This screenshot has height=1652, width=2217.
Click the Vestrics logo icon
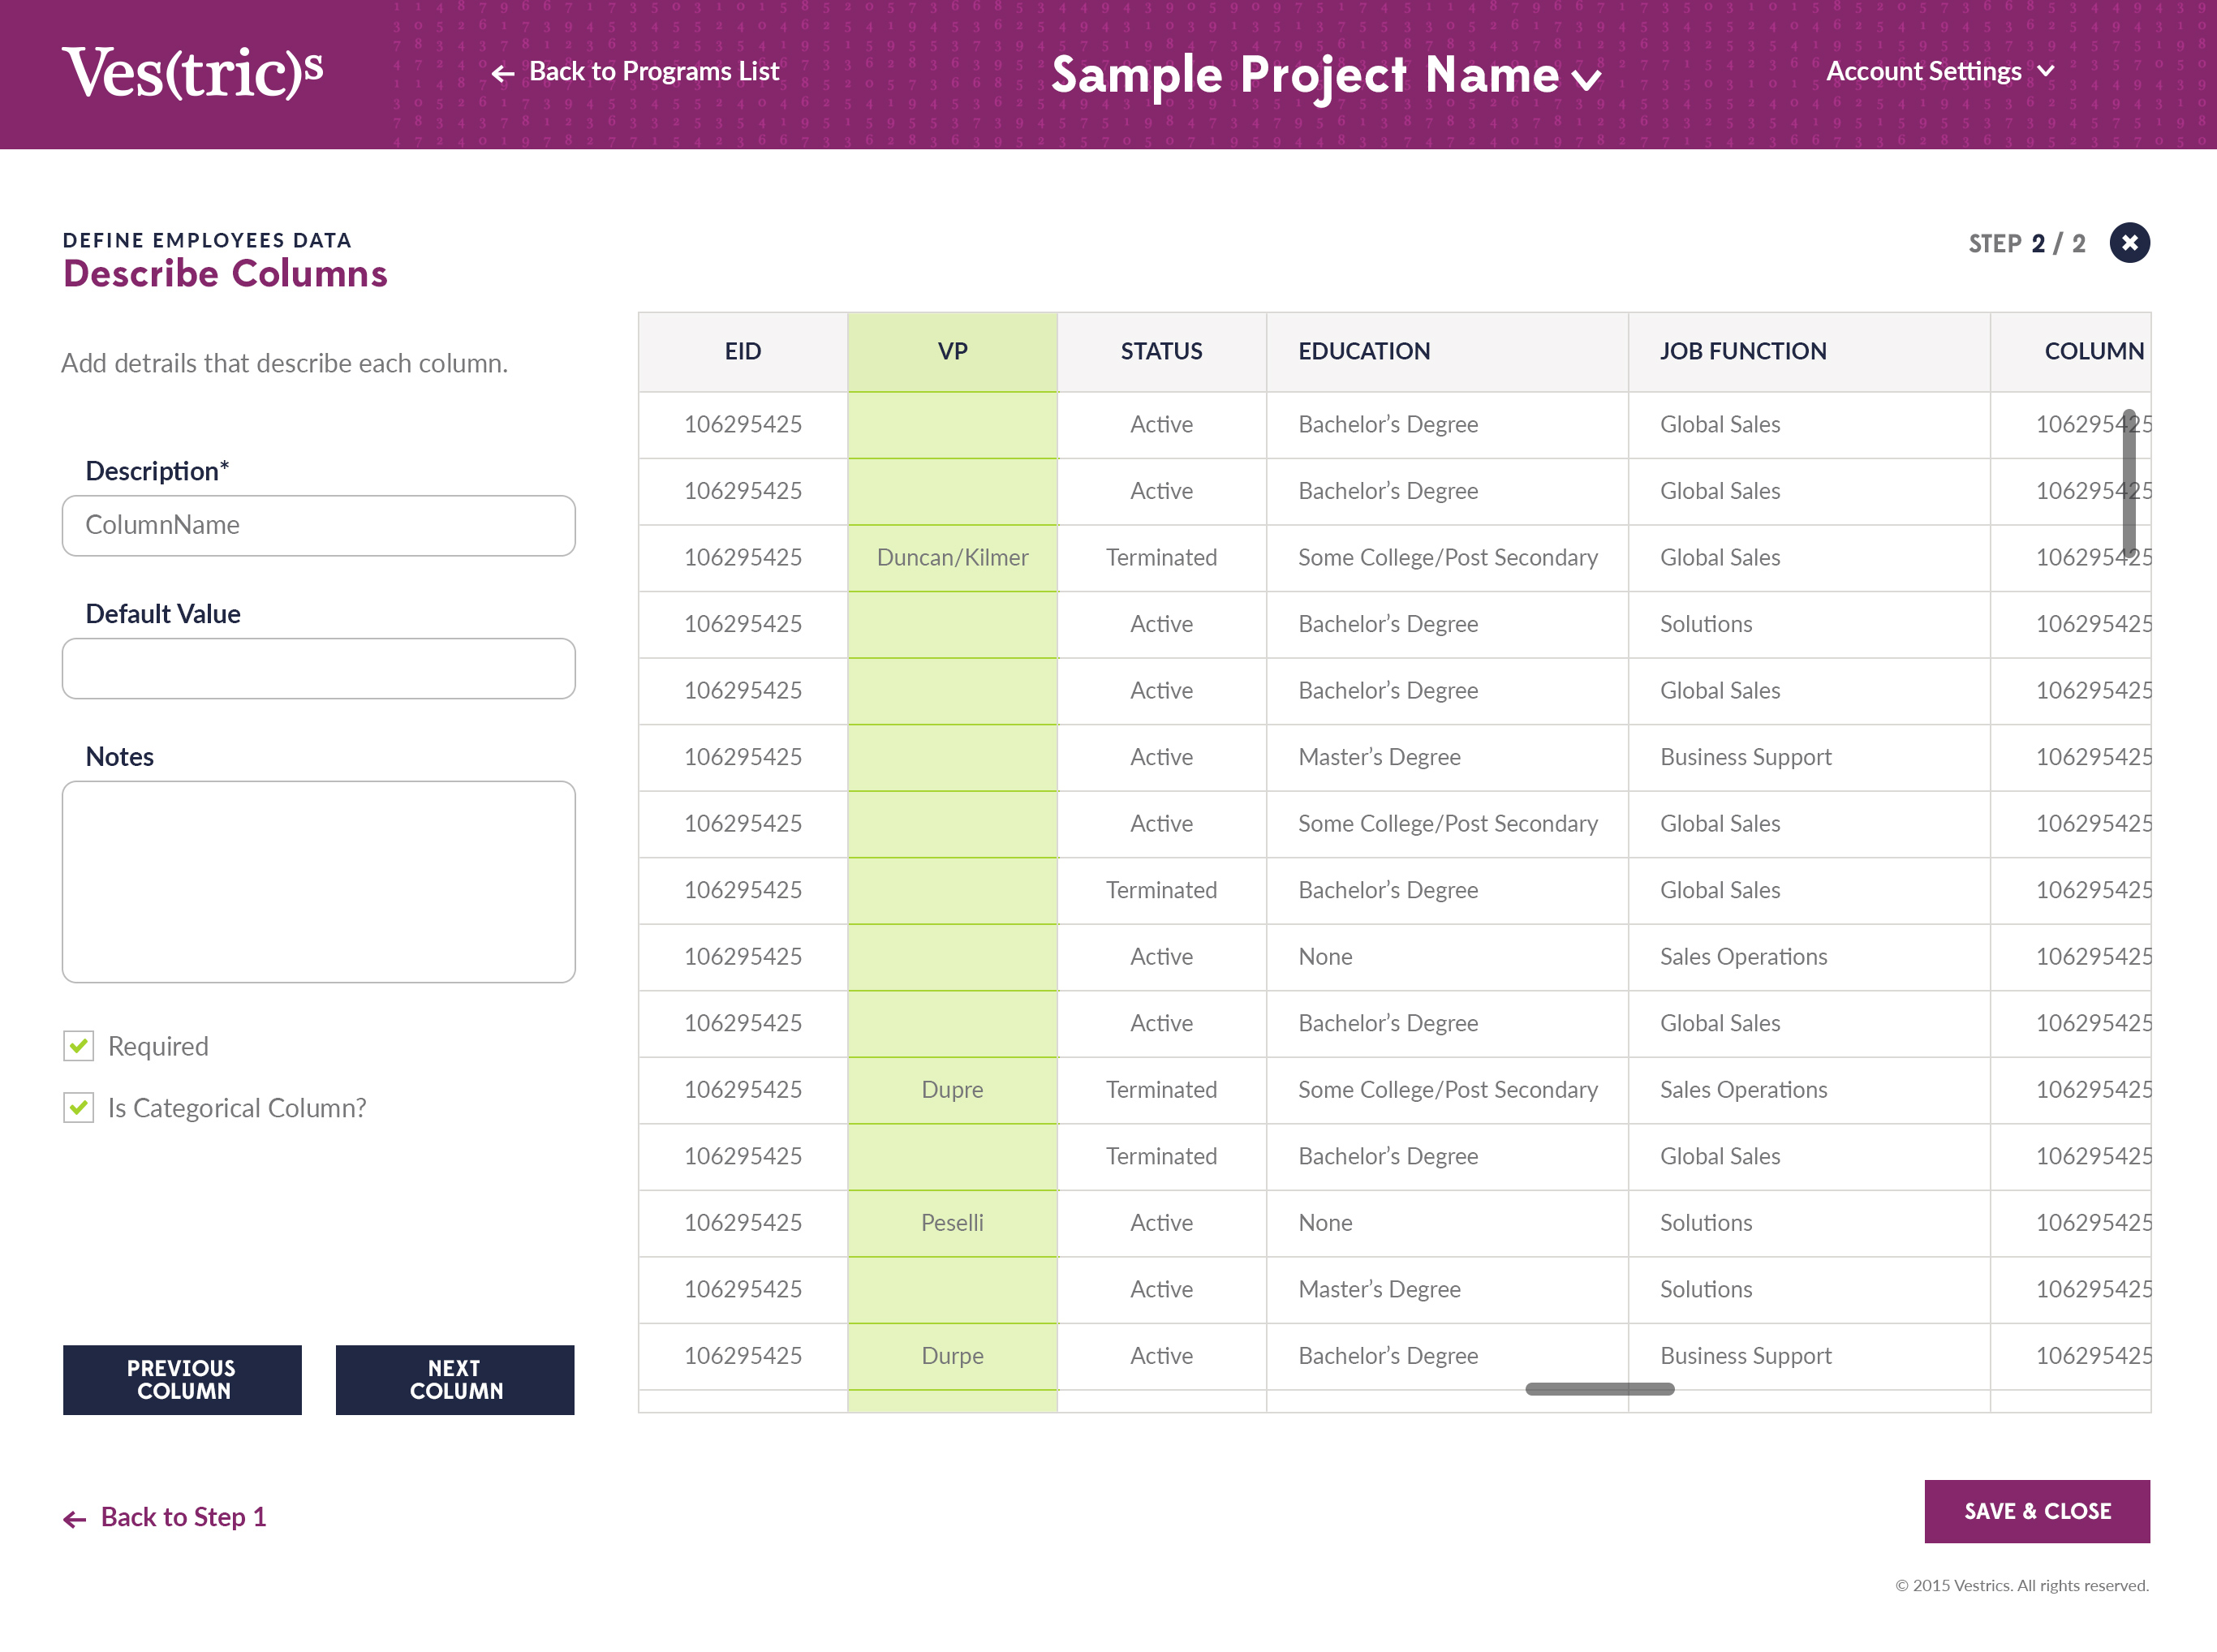coord(196,70)
